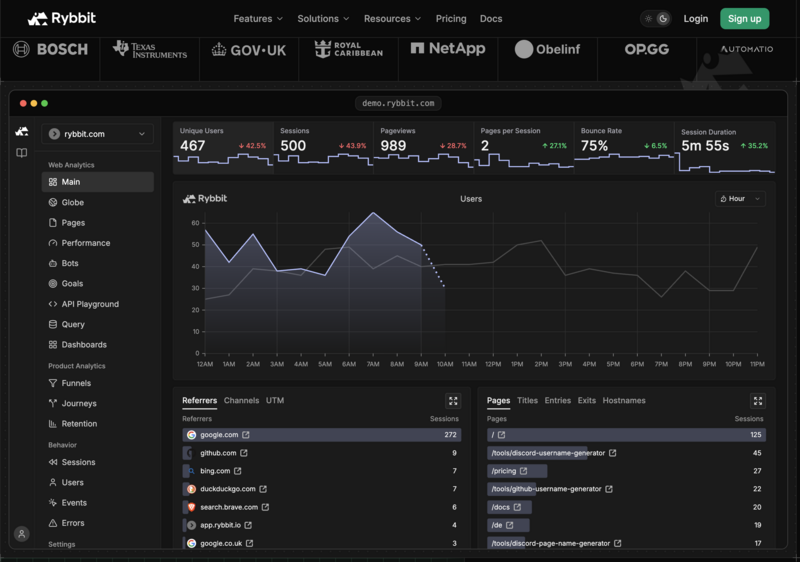This screenshot has height=562, width=800.
Task: Click the google.co.uk referrer row
Action: point(322,543)
